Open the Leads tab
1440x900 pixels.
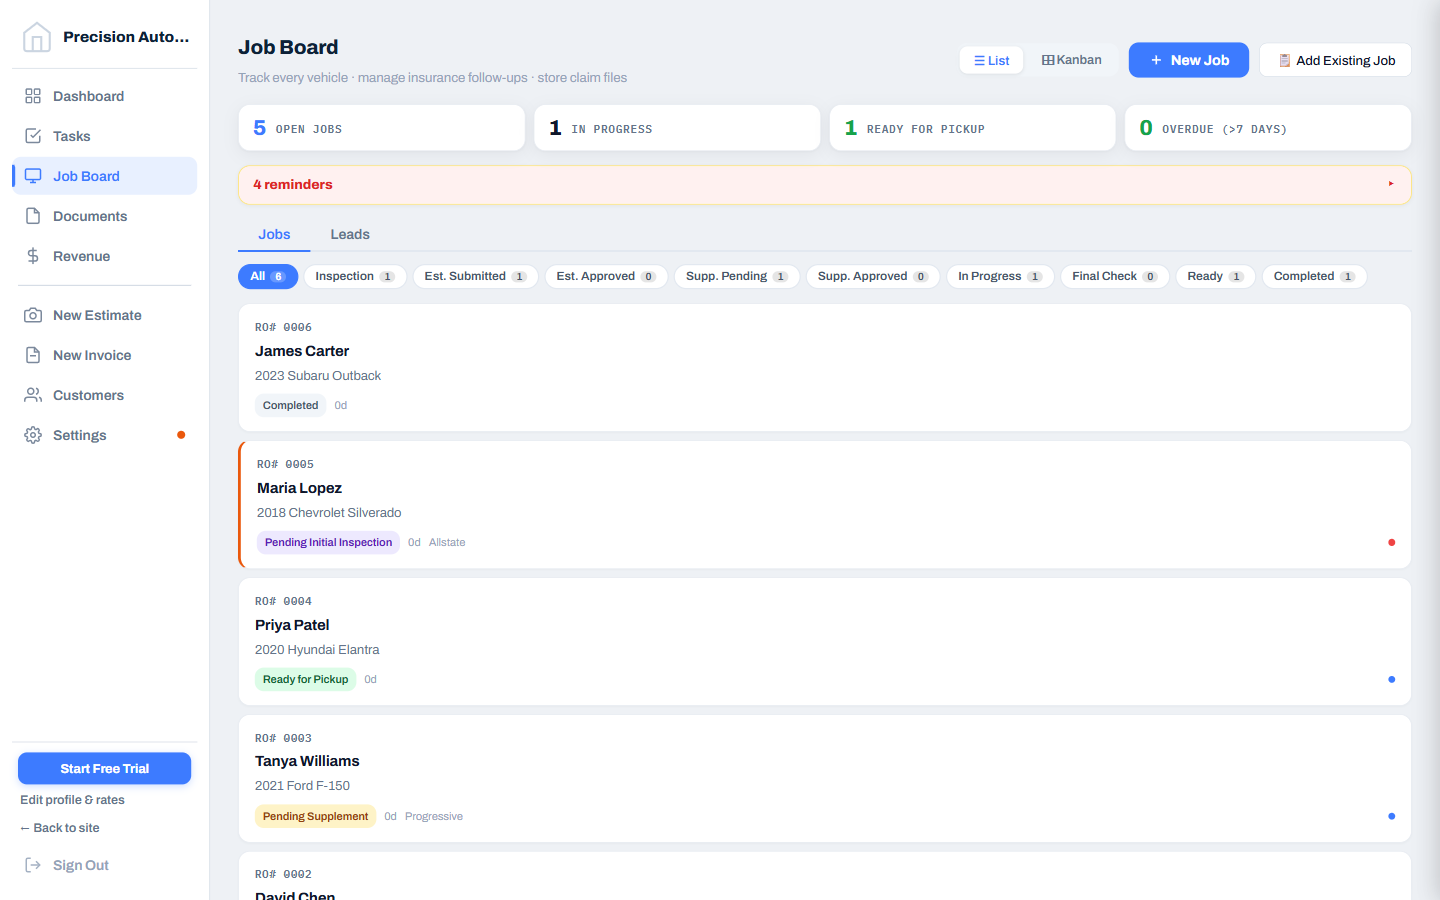point(350,234)
